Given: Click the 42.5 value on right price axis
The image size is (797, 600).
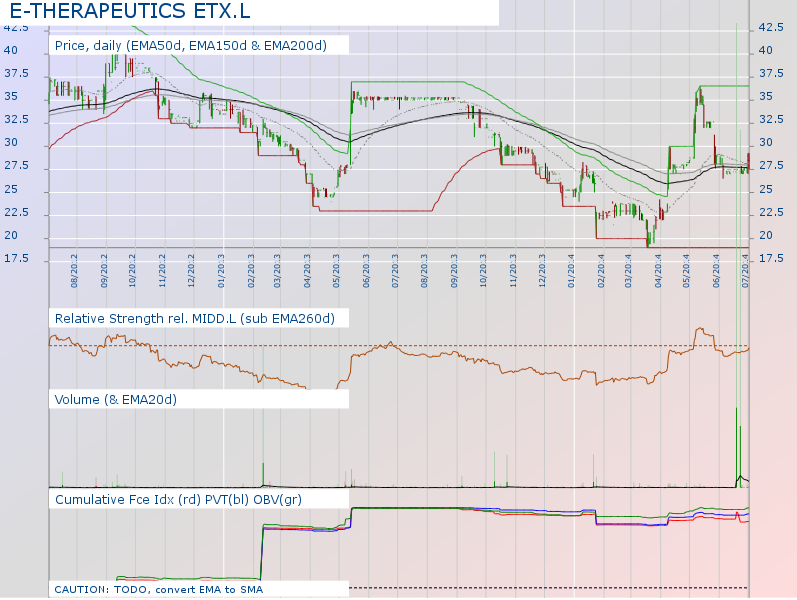Looking at the screenshot, I should pyautogui.click(x=771, y=27).
